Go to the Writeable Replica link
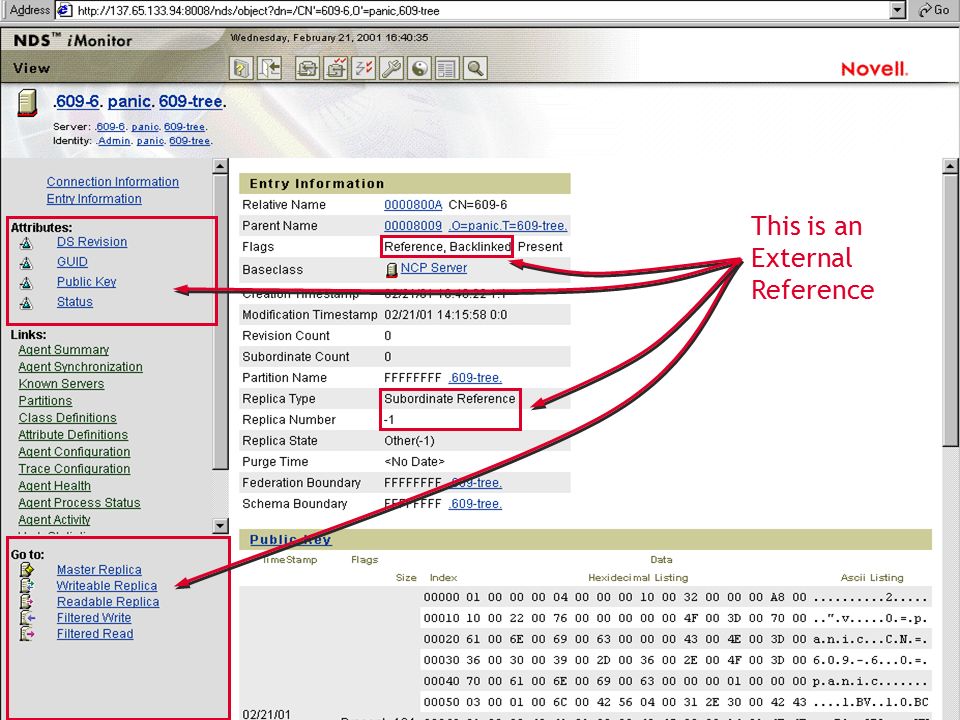960x720 pixels. pyautogui.click(x=107, y=586)
